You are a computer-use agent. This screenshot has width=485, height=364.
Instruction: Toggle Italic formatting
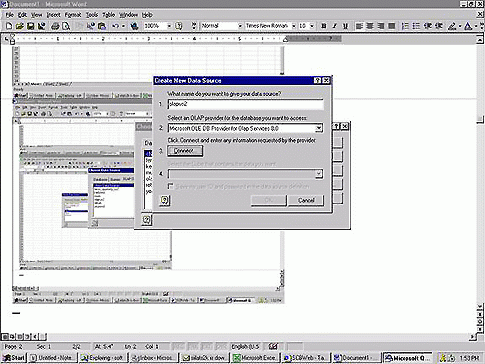334,26
